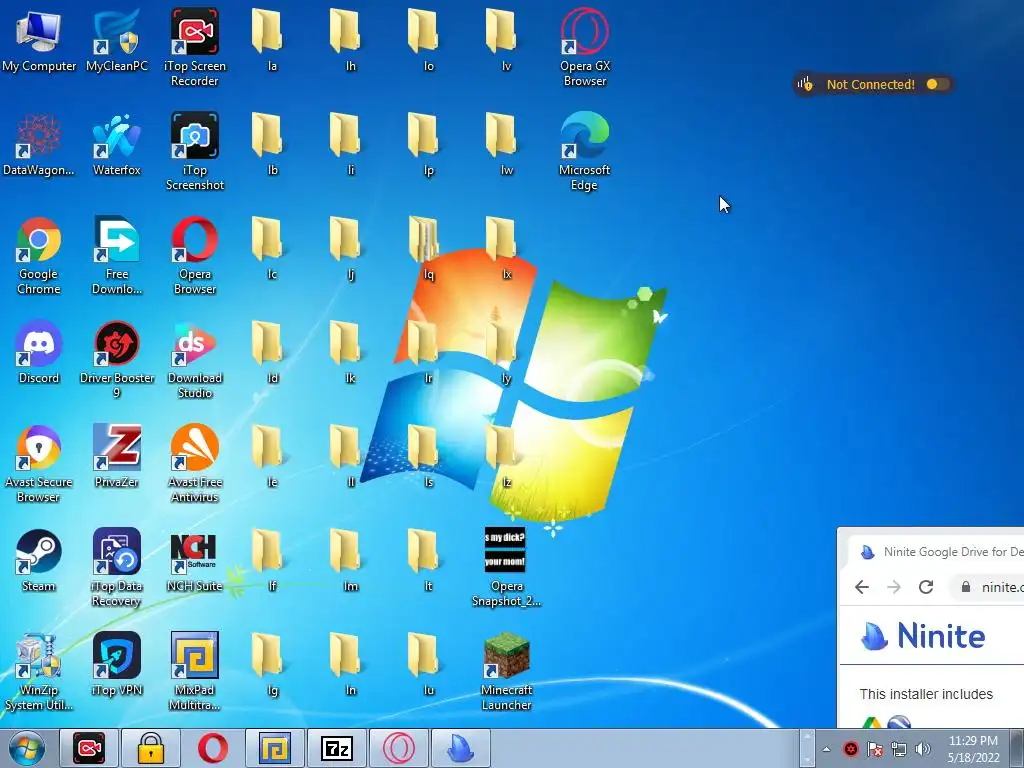Viewport: 1024px width, 768px height.
Task: Go back in Ninite browser window
Action: [x=862, y=587]
